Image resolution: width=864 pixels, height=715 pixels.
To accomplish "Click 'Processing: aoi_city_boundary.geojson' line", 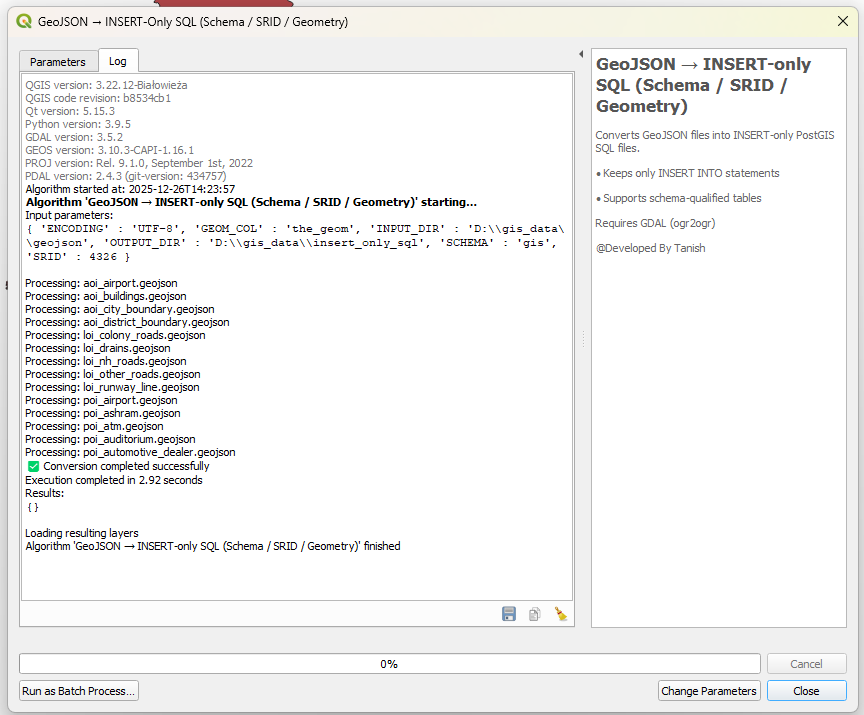I will click(120, 309).
